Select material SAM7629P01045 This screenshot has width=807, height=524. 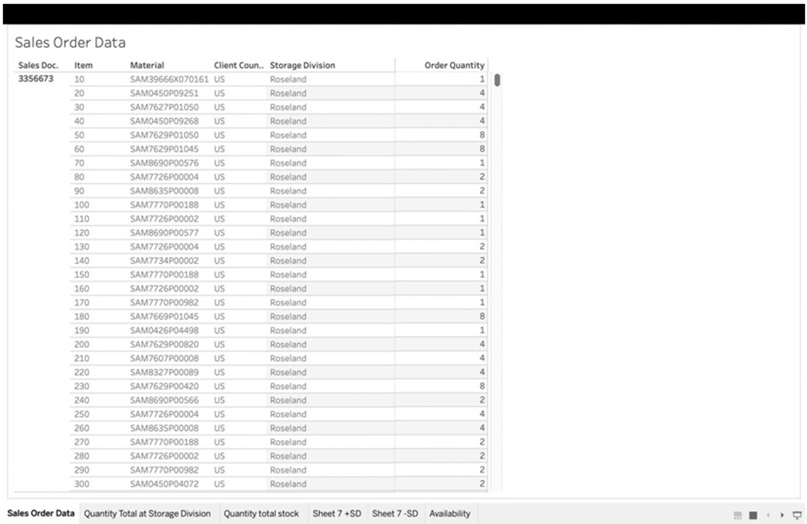(x=164, y=149)
